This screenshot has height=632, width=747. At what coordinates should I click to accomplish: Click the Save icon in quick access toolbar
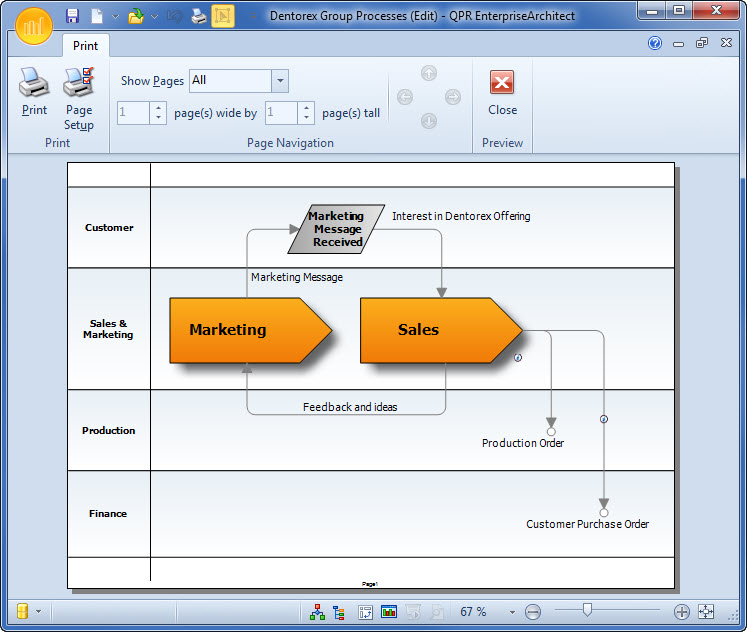coord(72,16)
